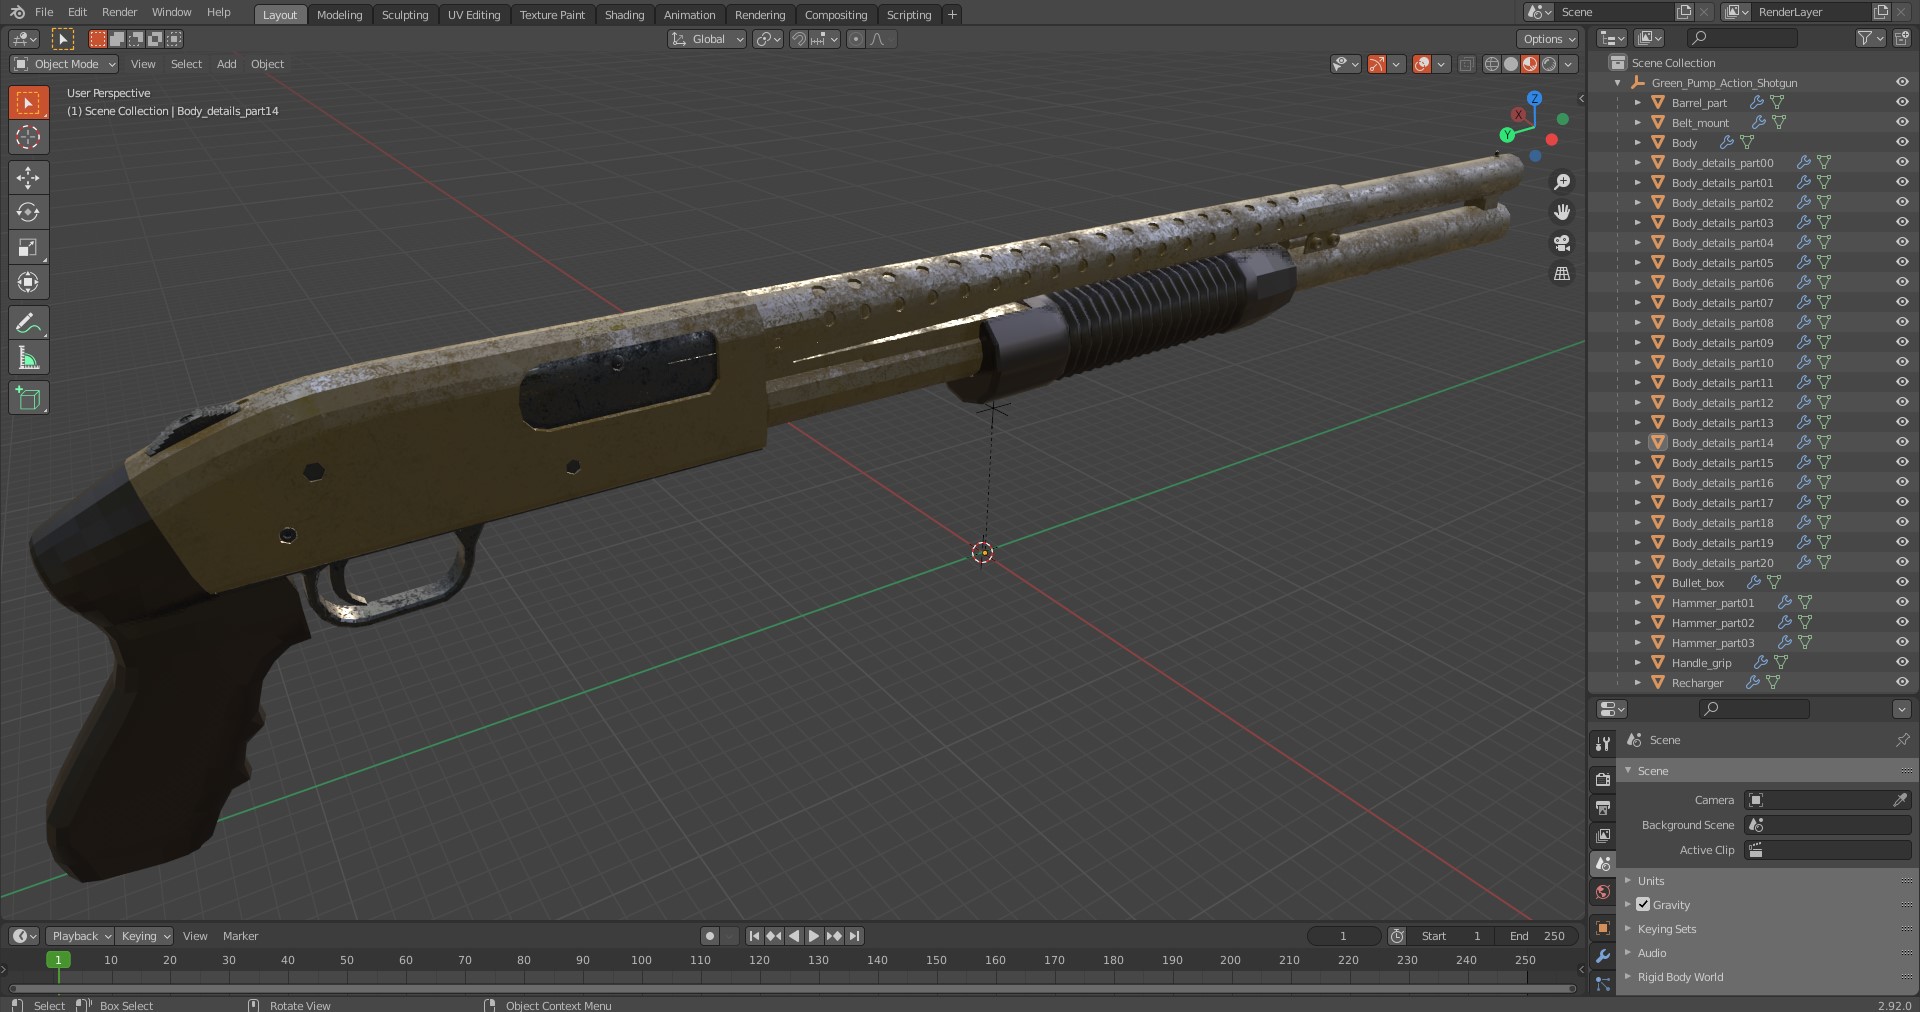Switch to wireframe viewport shading
Viewport: 1920px width, 1012px height.
tap(1492, 64)
